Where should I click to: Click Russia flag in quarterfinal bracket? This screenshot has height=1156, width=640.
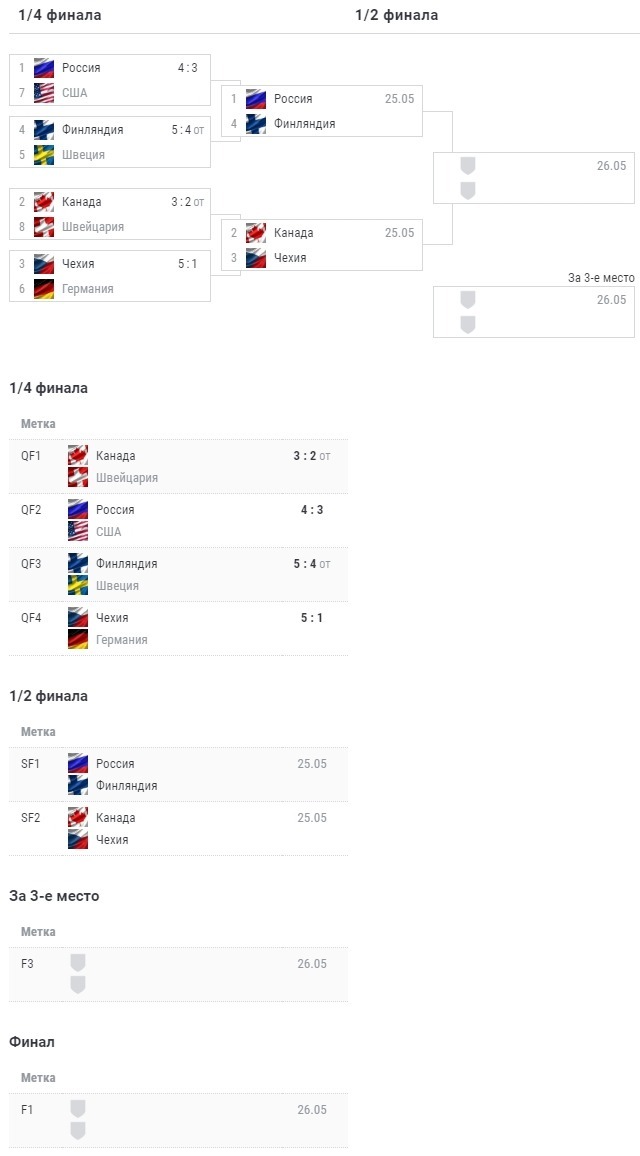[x=44, y=68]
